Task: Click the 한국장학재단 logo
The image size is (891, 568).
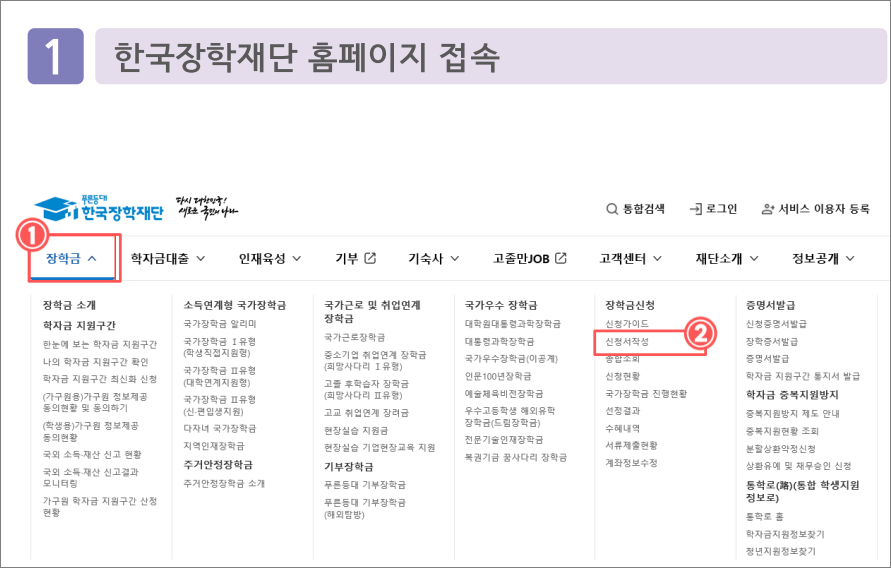Action: tap(99, 208)
